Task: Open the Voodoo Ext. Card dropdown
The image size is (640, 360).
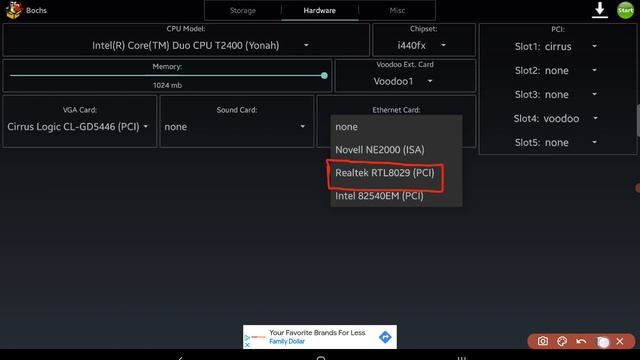Action: [x=403, y=81]
